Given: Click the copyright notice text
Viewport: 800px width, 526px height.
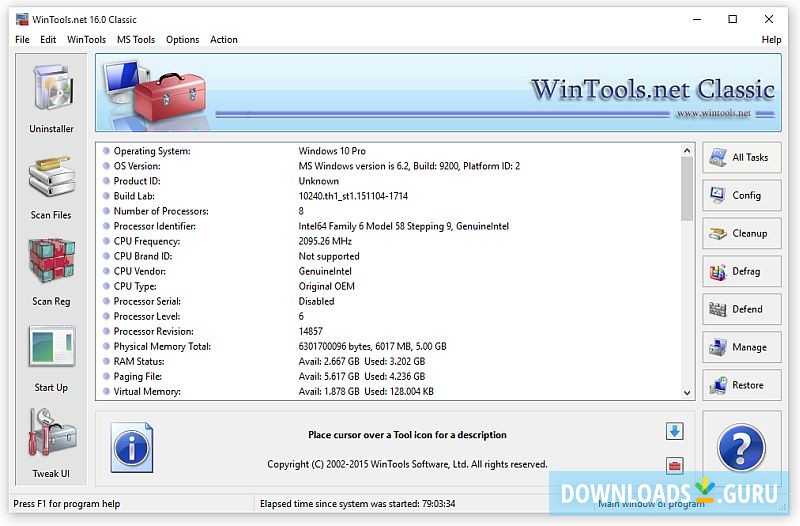Looking at the screenshot, I should (x=407, y=464).
